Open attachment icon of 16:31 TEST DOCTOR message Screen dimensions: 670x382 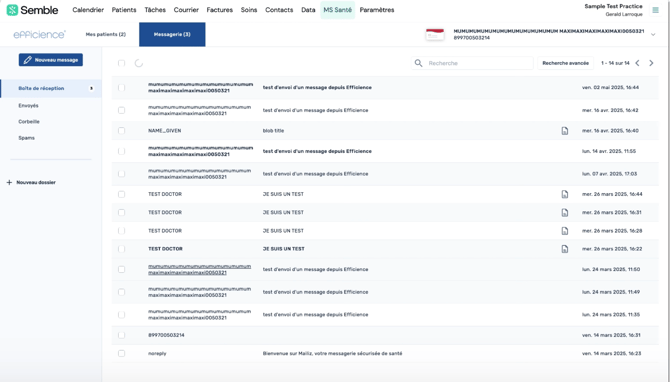coord(565,212)
